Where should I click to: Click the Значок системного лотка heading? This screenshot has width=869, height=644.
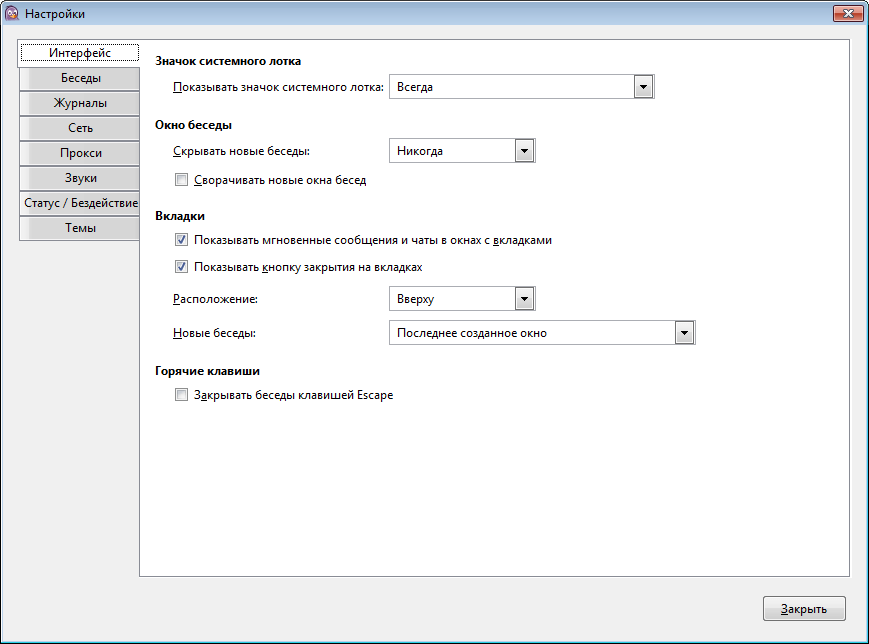pos(228,61)
